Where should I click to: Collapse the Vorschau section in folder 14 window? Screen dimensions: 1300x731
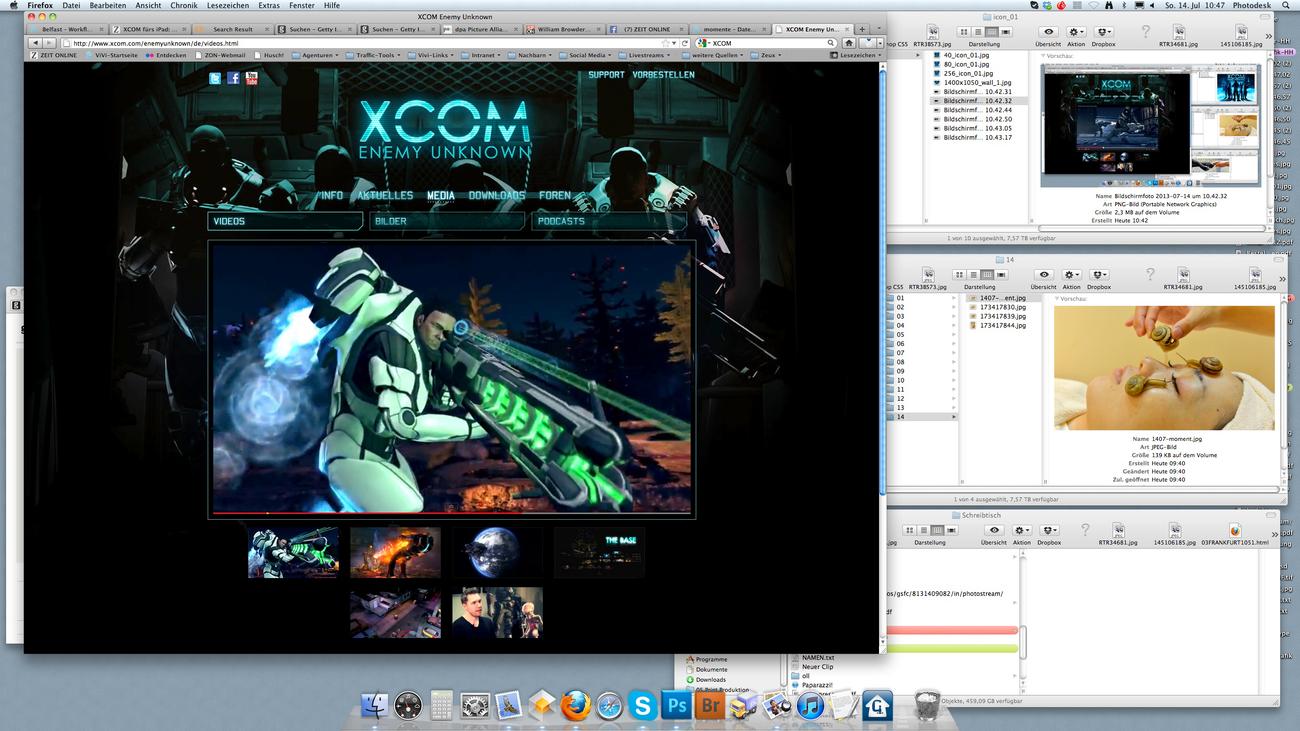coord(1057,299)
